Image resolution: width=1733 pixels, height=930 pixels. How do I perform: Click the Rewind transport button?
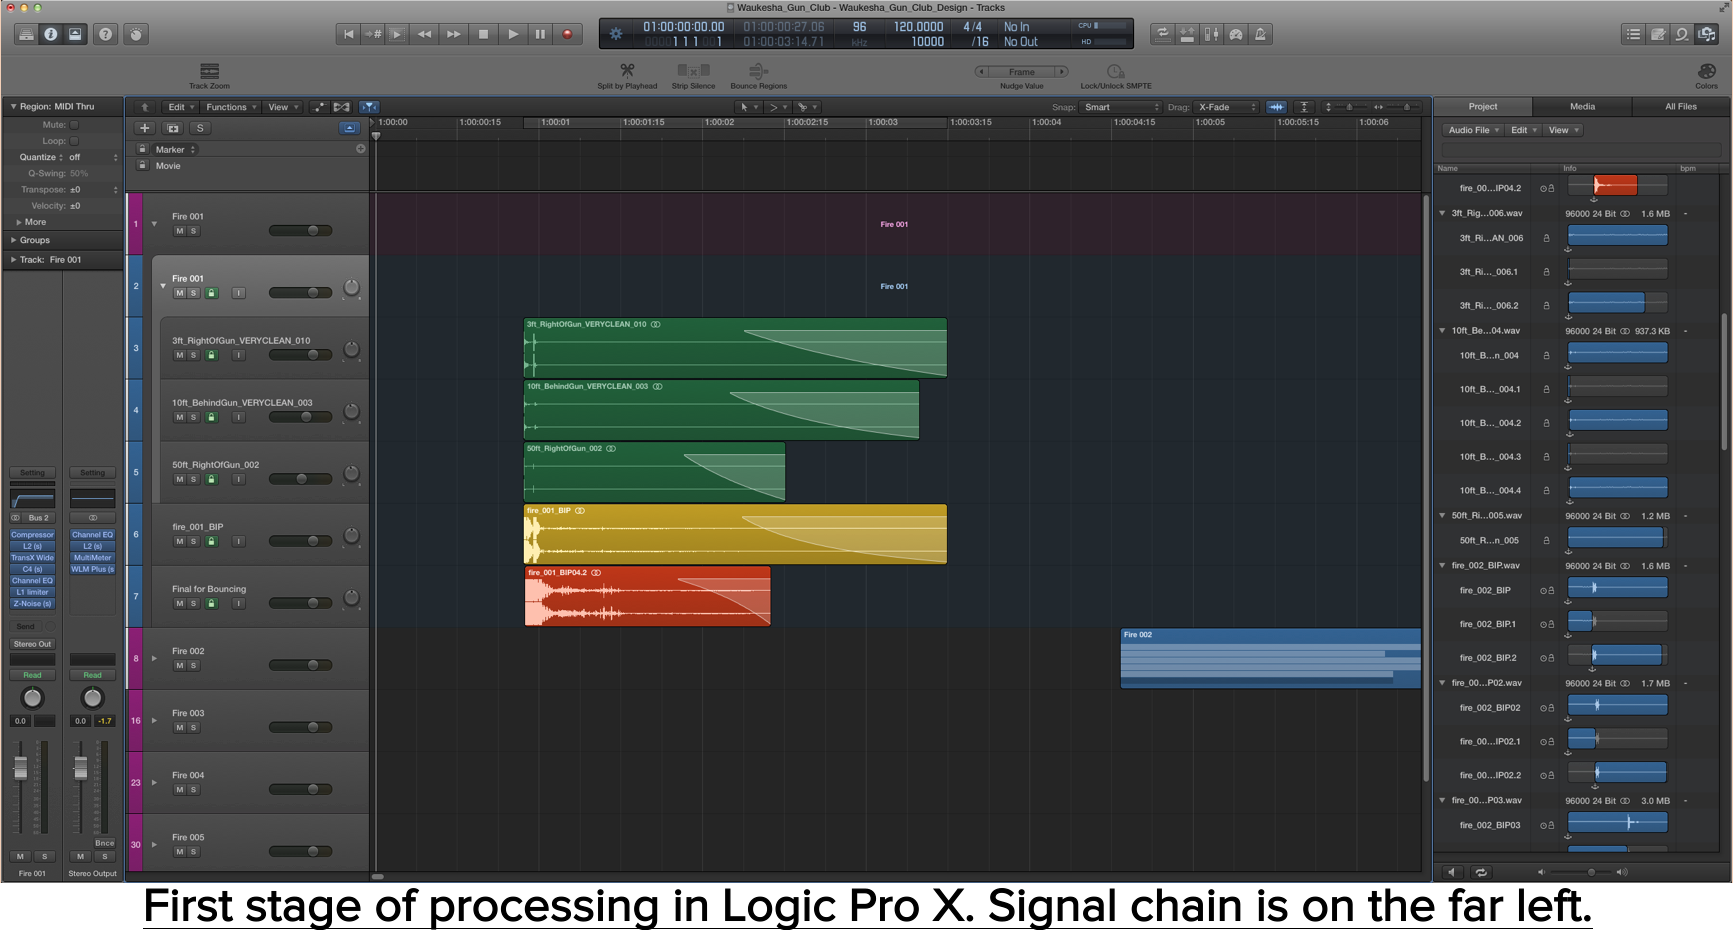(425, 34)
